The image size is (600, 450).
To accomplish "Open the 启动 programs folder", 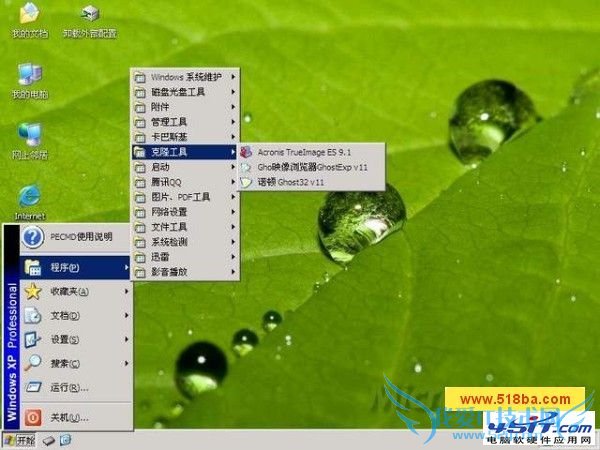I will coord(185,167).
